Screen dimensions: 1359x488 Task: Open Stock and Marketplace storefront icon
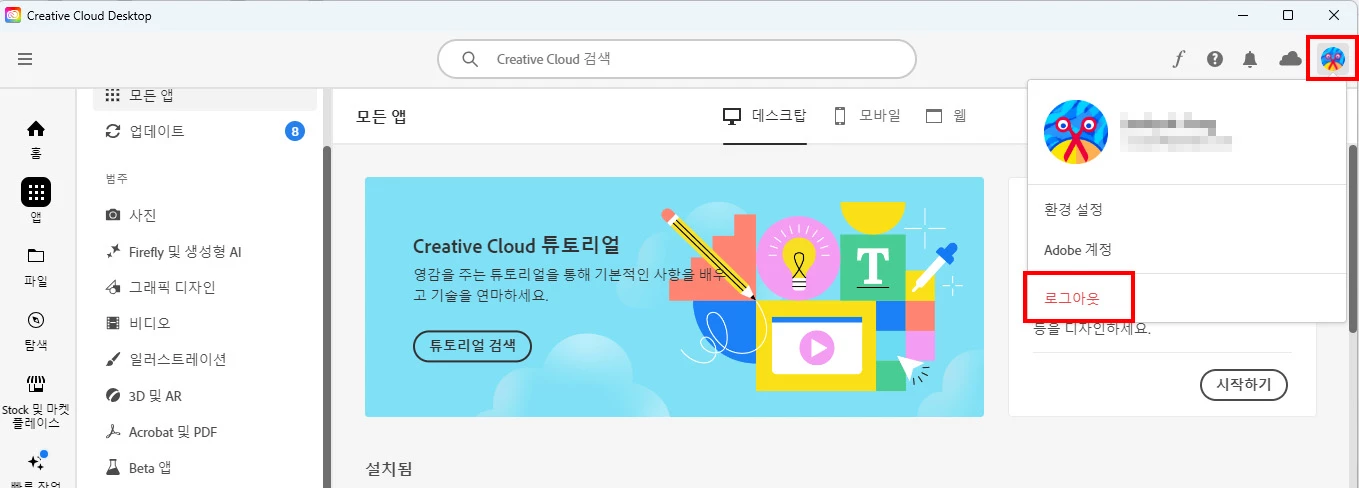click(x=36, y=385)
